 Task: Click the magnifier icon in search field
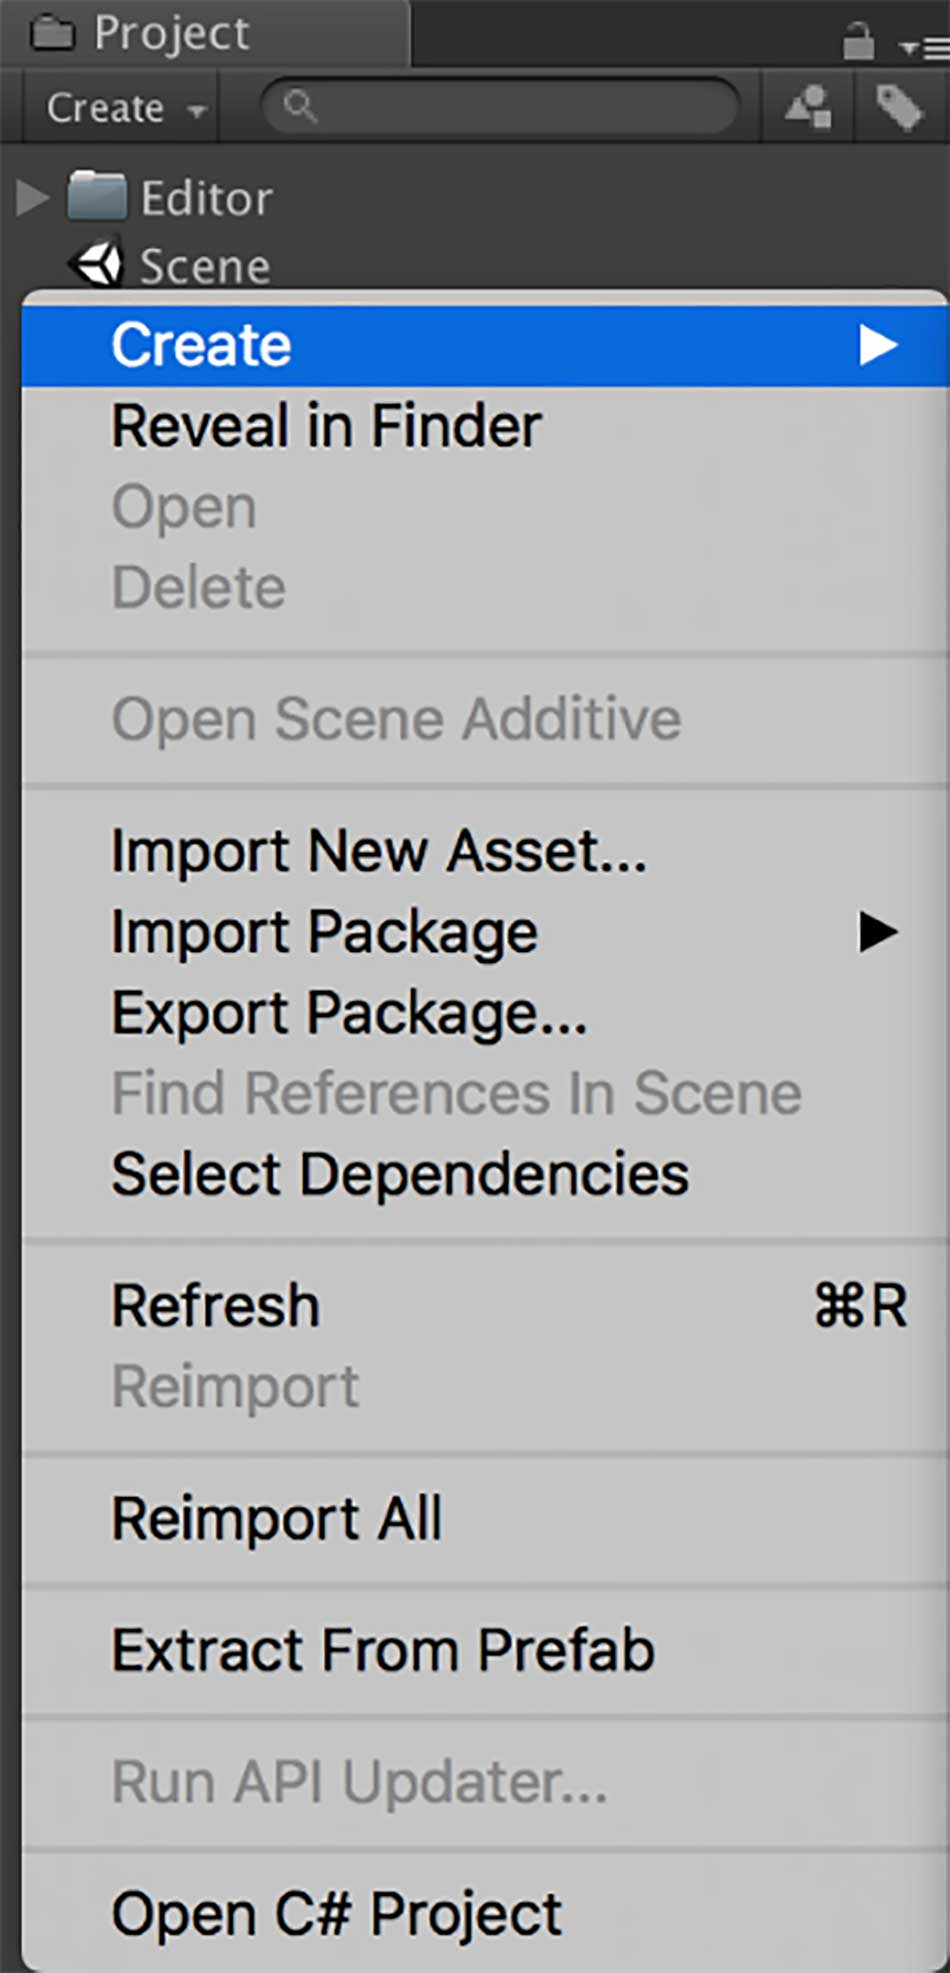point(299,105)
